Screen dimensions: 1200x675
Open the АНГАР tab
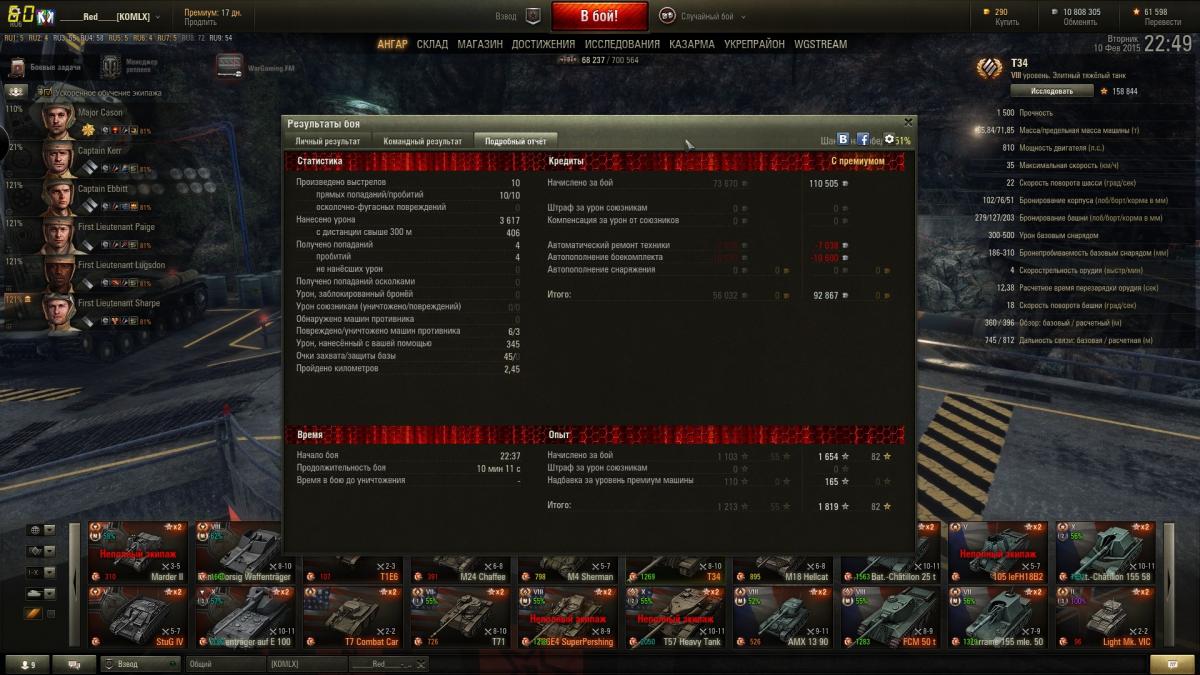(x=392, y=44)
